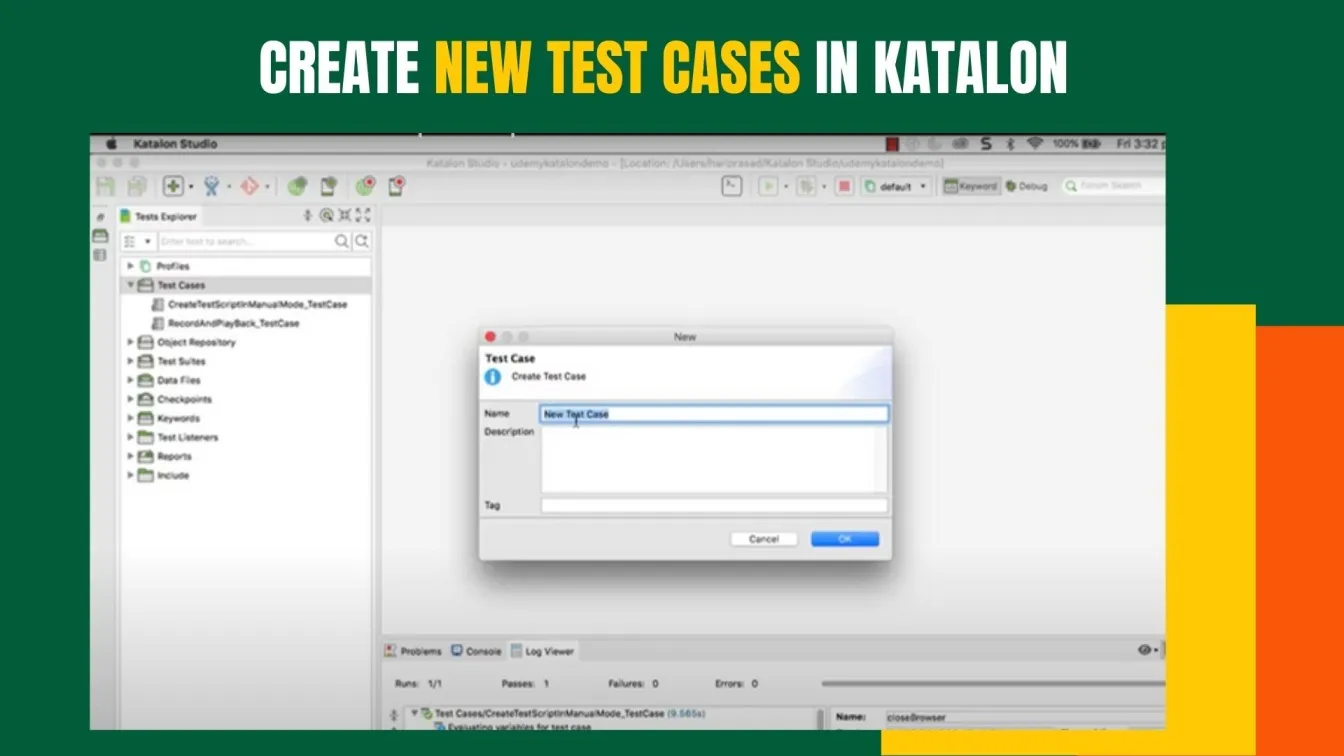Screen dimensions: 1344x756
Task: Switch to the Console tab
Action: (x=476, y=651)
